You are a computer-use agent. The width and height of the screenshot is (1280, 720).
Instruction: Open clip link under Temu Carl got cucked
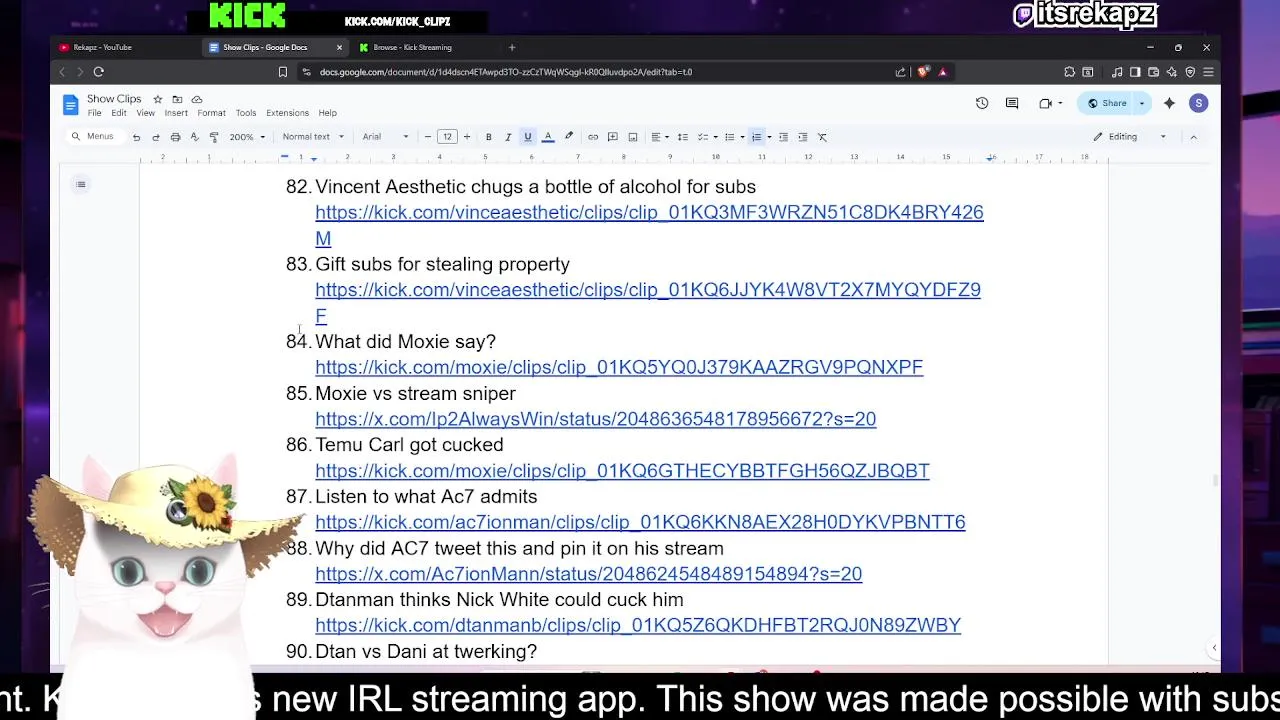[622, 470]
